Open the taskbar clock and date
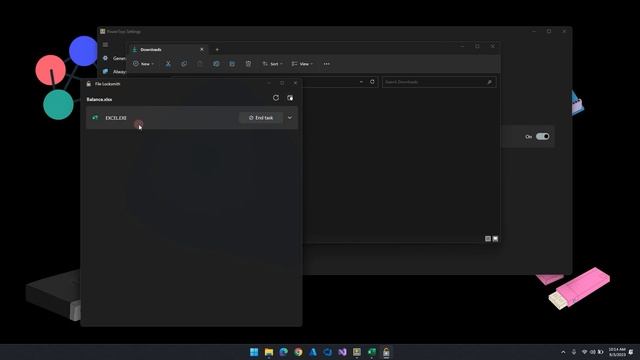640x360 pixels. tap(617, 352)
